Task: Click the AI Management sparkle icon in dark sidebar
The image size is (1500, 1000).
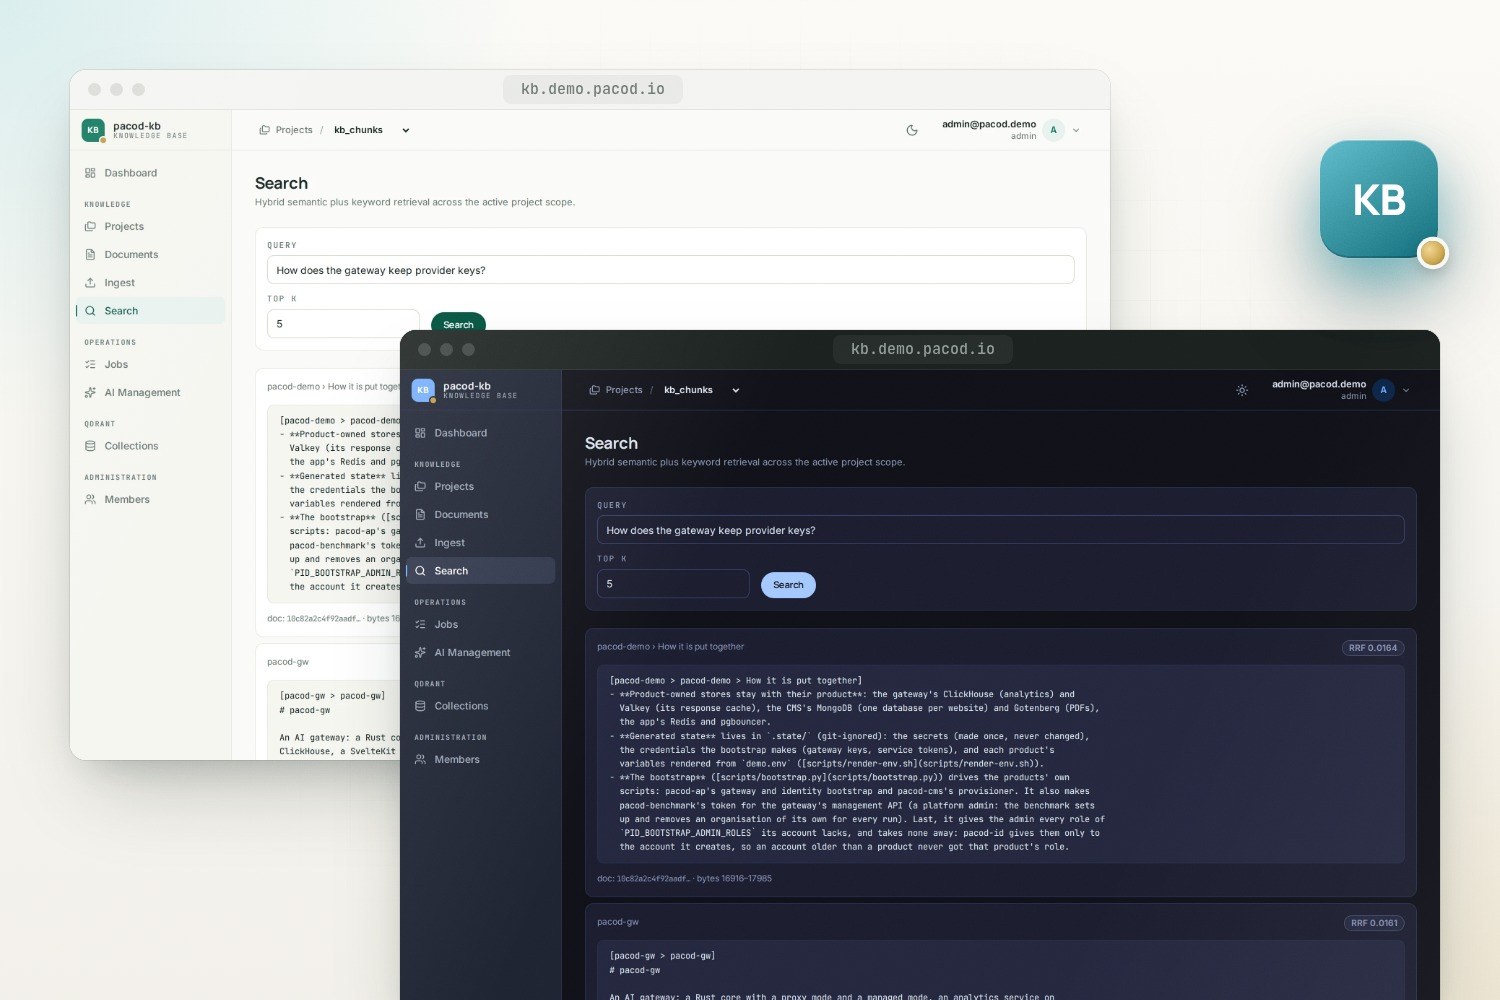Action: (421, 653)
